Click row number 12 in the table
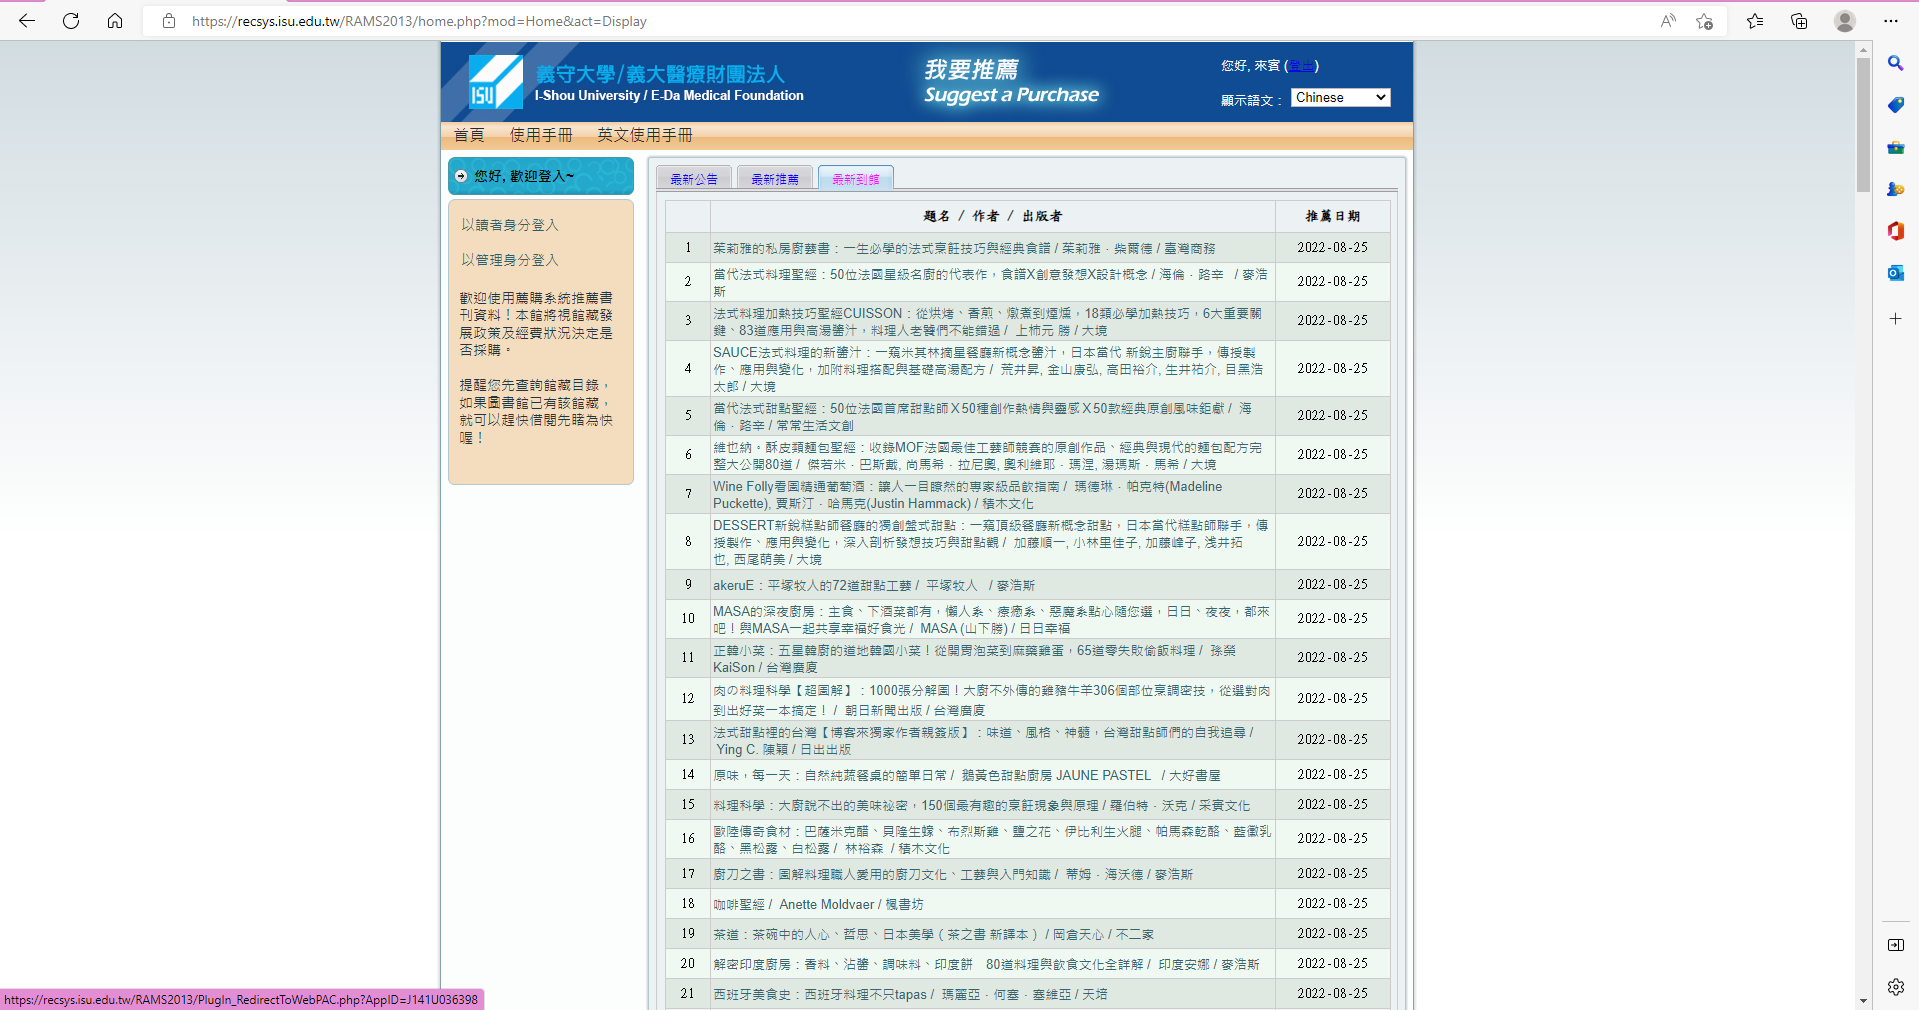The image size is (1919, 1010). 688,699
